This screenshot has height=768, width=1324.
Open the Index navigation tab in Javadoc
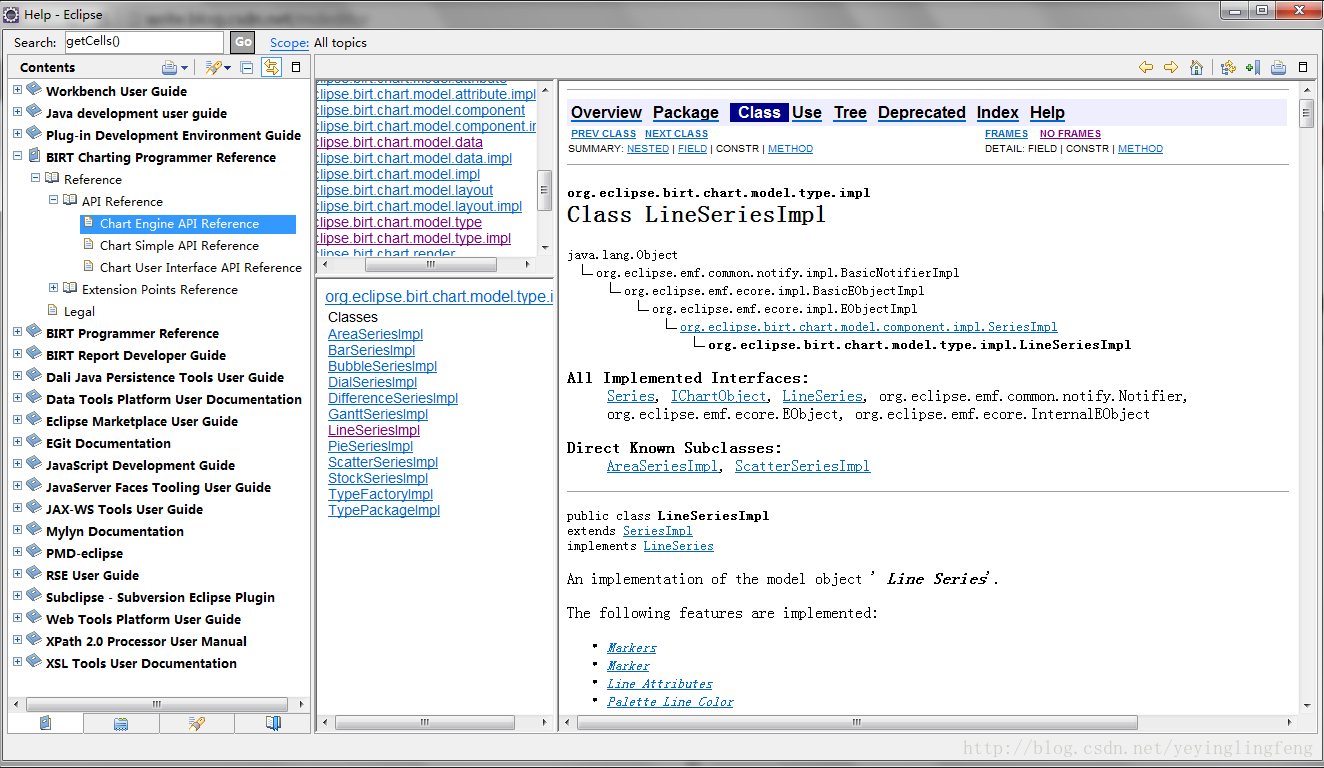998,112
